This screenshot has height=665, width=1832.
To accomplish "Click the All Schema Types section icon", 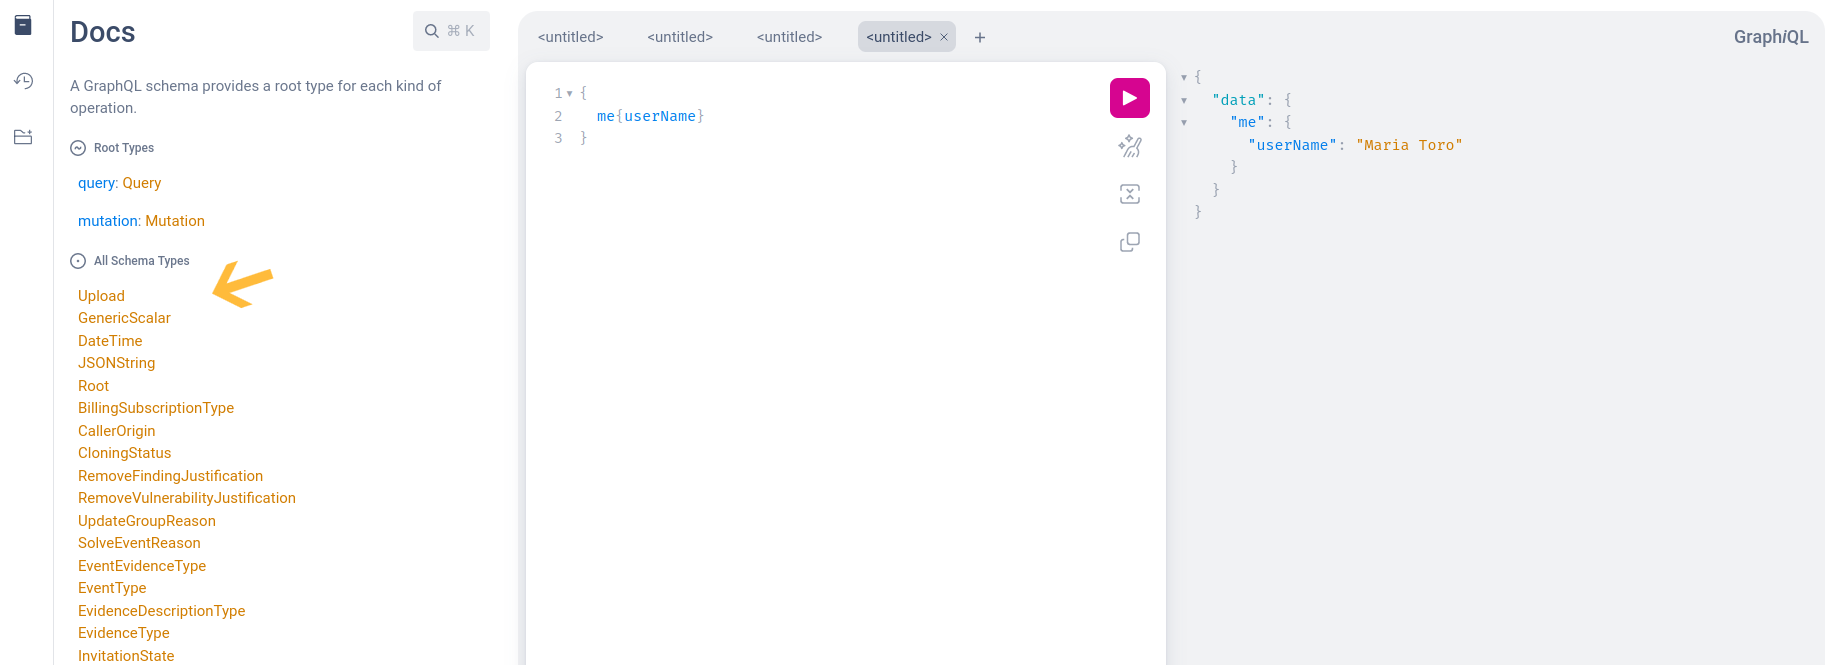I will coord(78,261).
